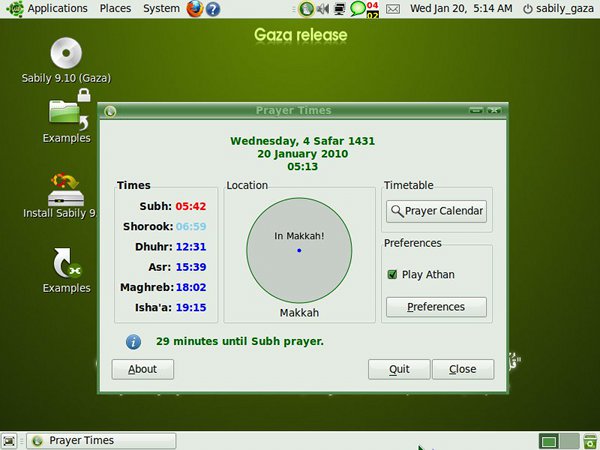Click the volume speaker icon
The width and height of the screenshot is (600, 450).
(323, 9)
